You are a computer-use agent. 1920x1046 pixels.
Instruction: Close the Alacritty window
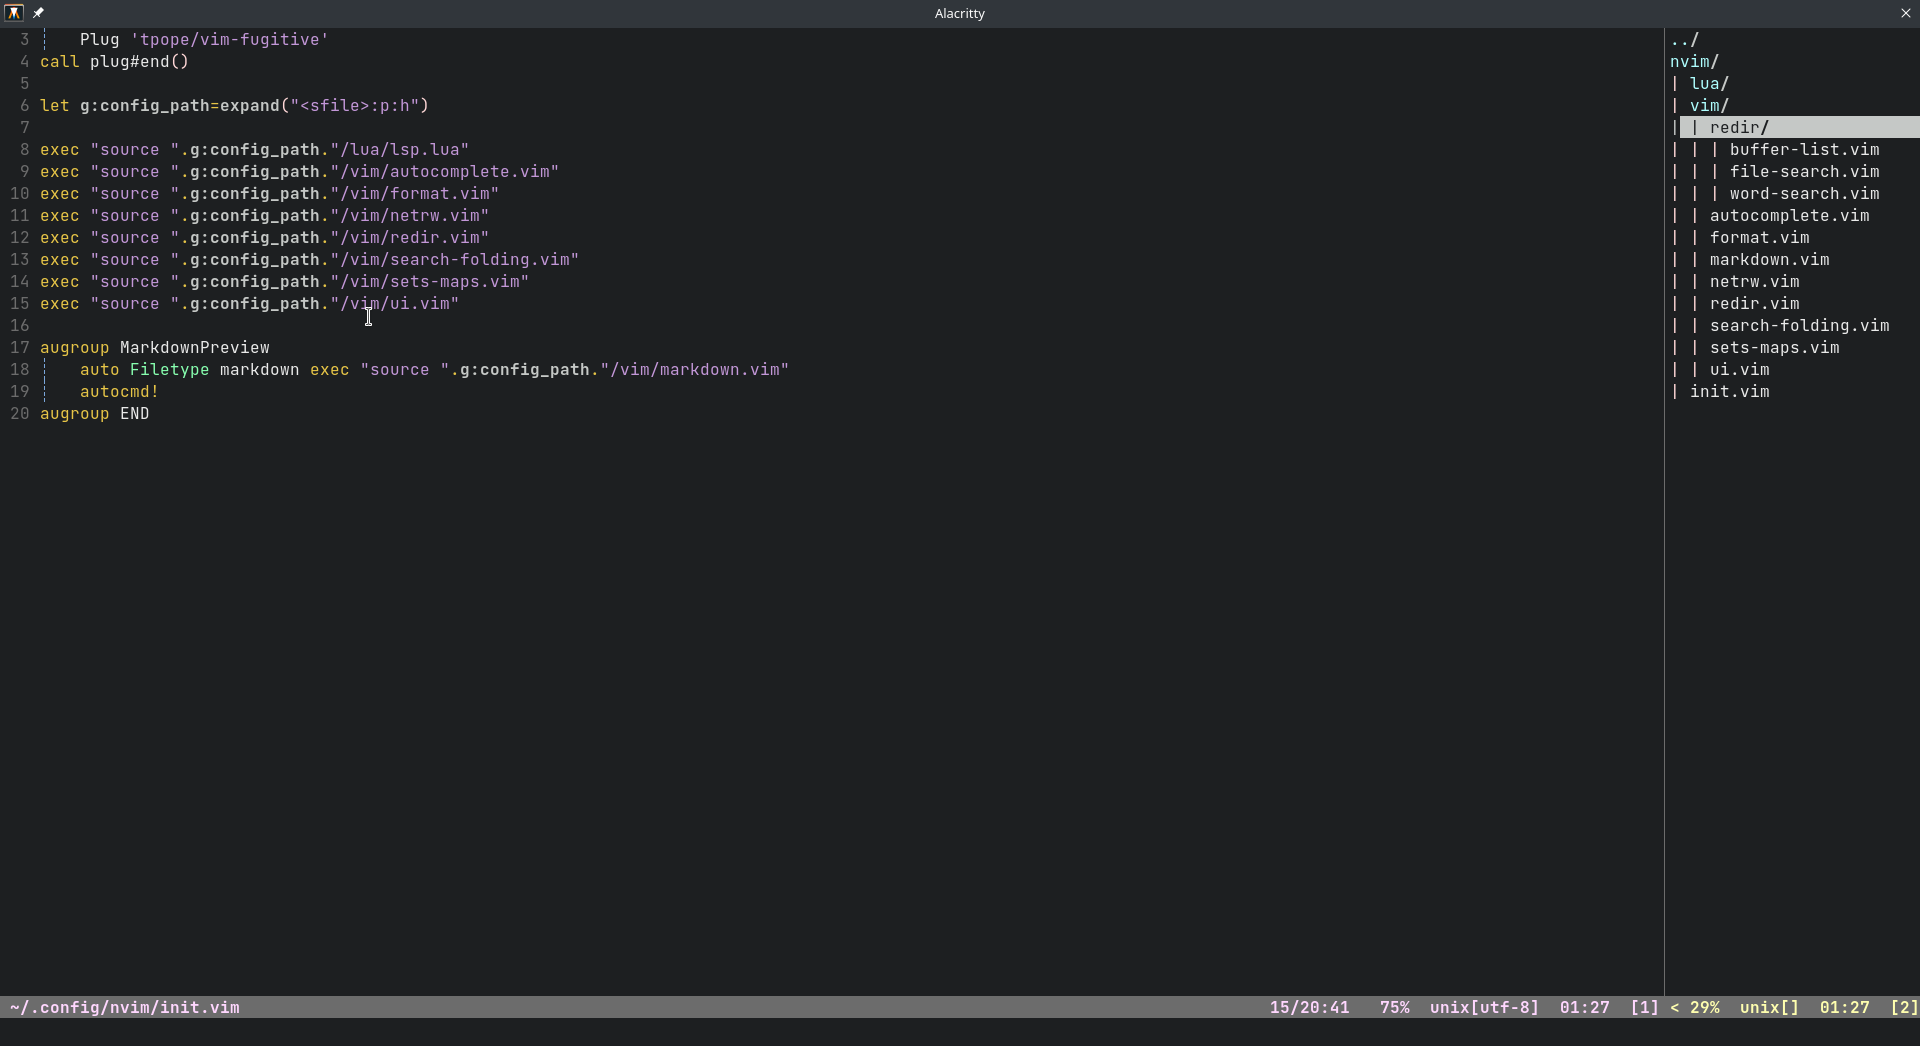click(1905, 13)
